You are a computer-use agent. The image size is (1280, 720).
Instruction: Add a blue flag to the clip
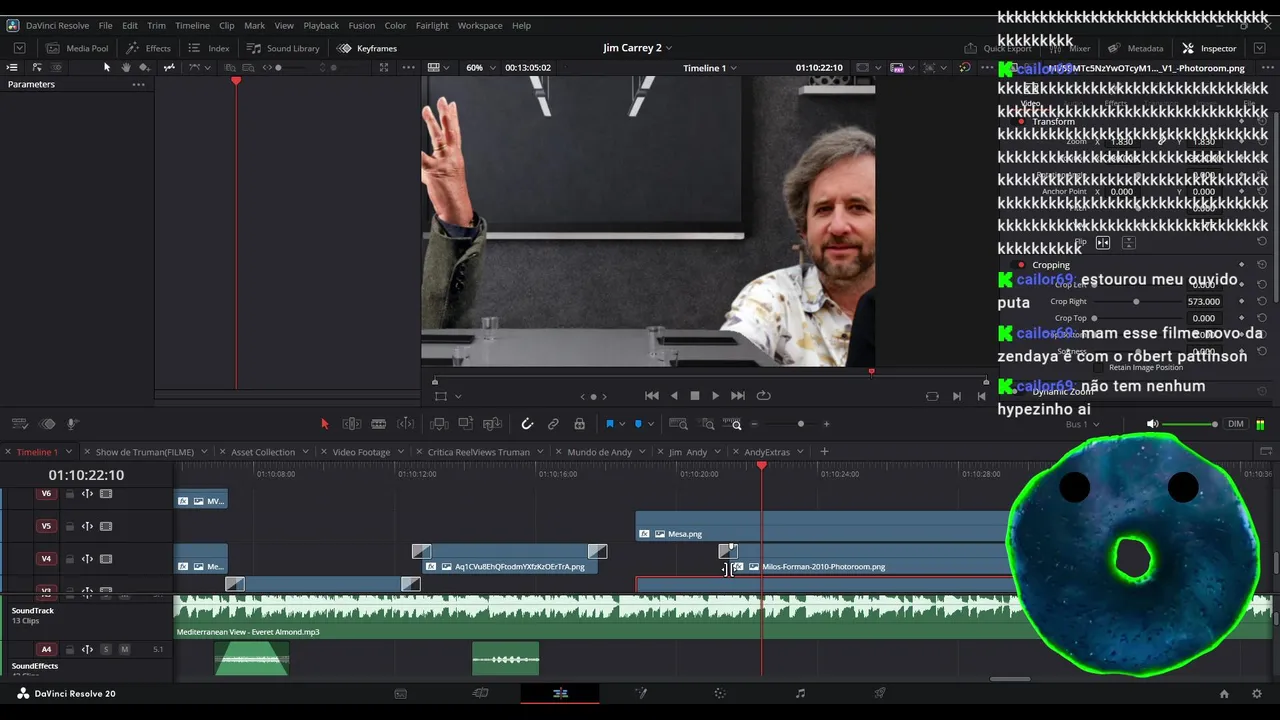pos(609,424)
